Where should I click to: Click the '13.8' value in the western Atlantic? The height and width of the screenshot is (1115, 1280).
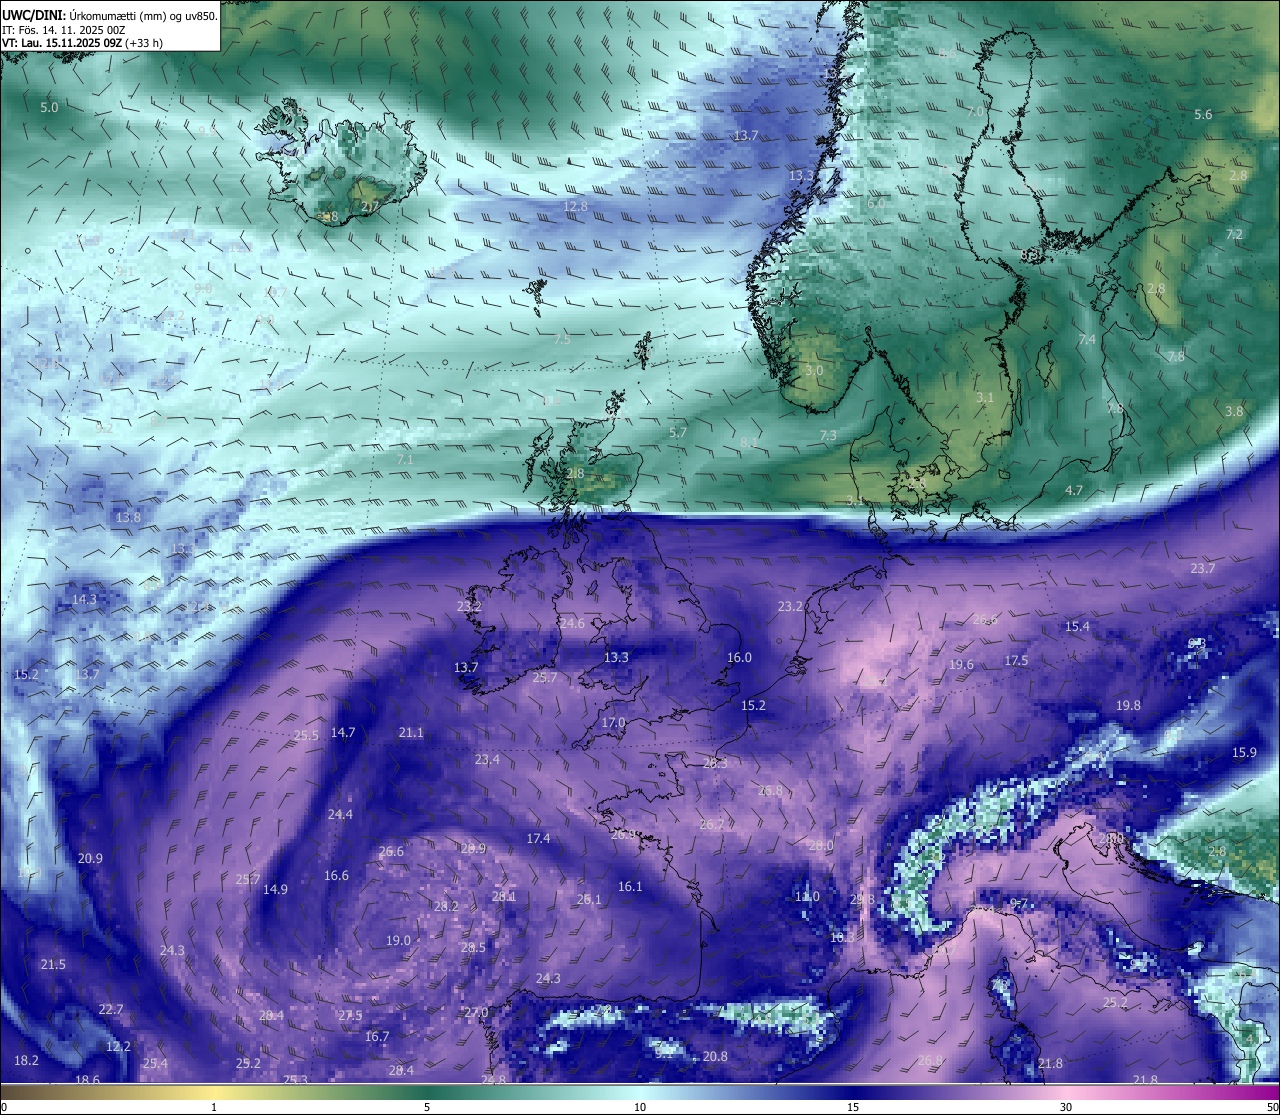pyautogui.click(x=128, y=517)
